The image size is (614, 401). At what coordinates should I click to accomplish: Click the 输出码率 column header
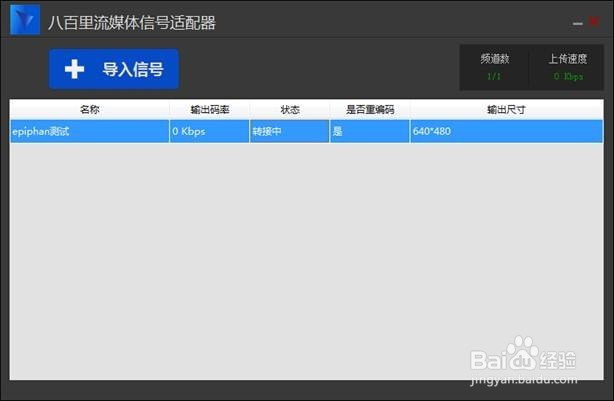click(209, 110)
